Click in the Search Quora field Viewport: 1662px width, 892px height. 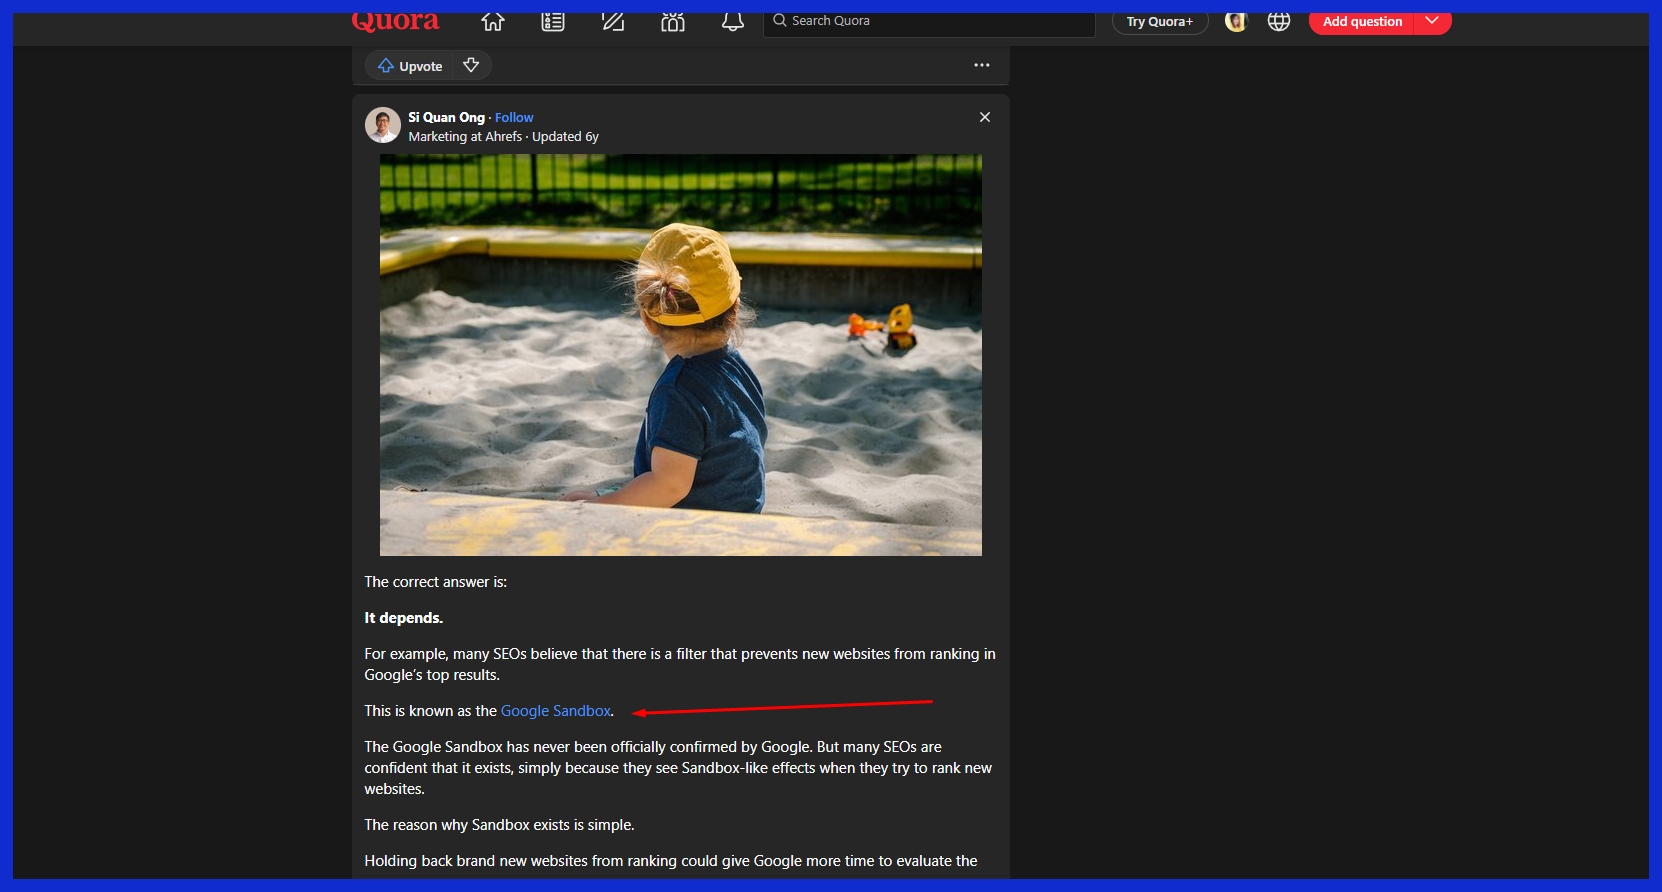coord(930,22)
